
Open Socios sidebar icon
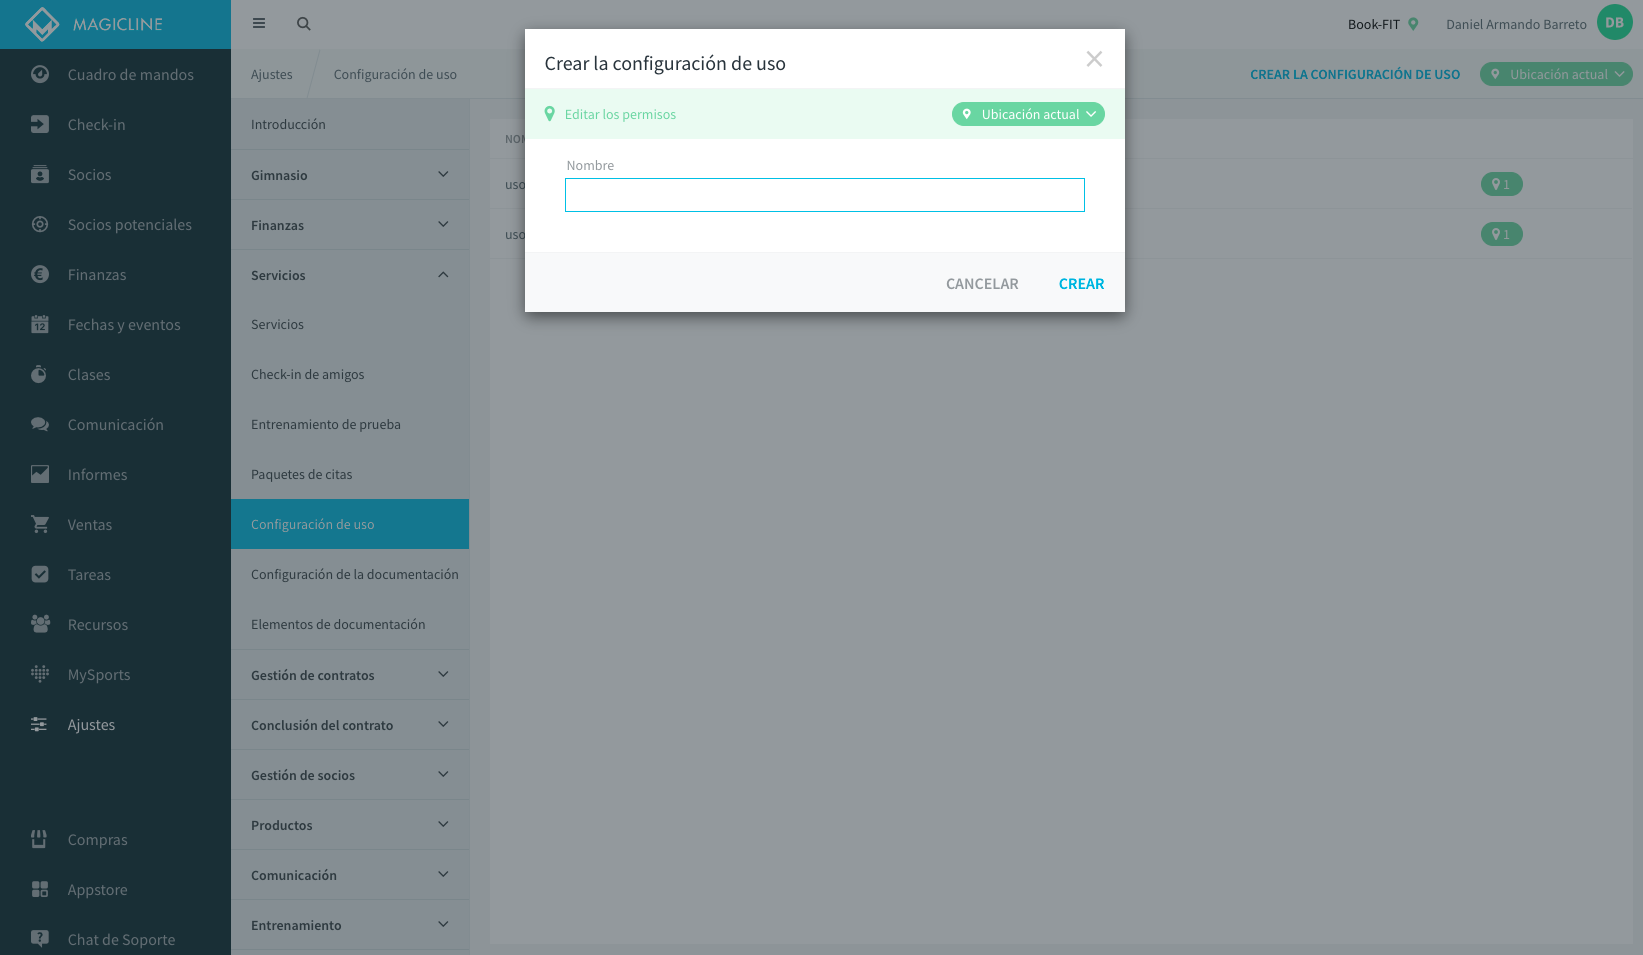(x=40, y=174)
